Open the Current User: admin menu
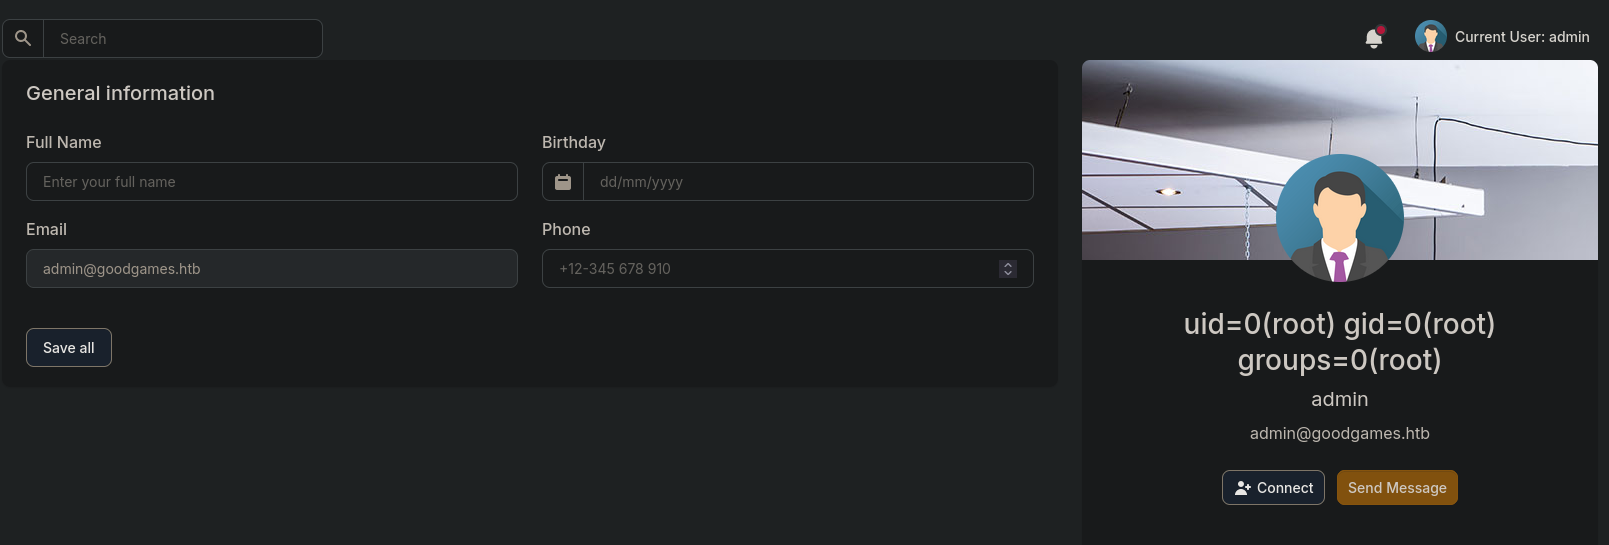This screenshot has width=1609, height=545. pyautogui.click(x=1502, y=37)
